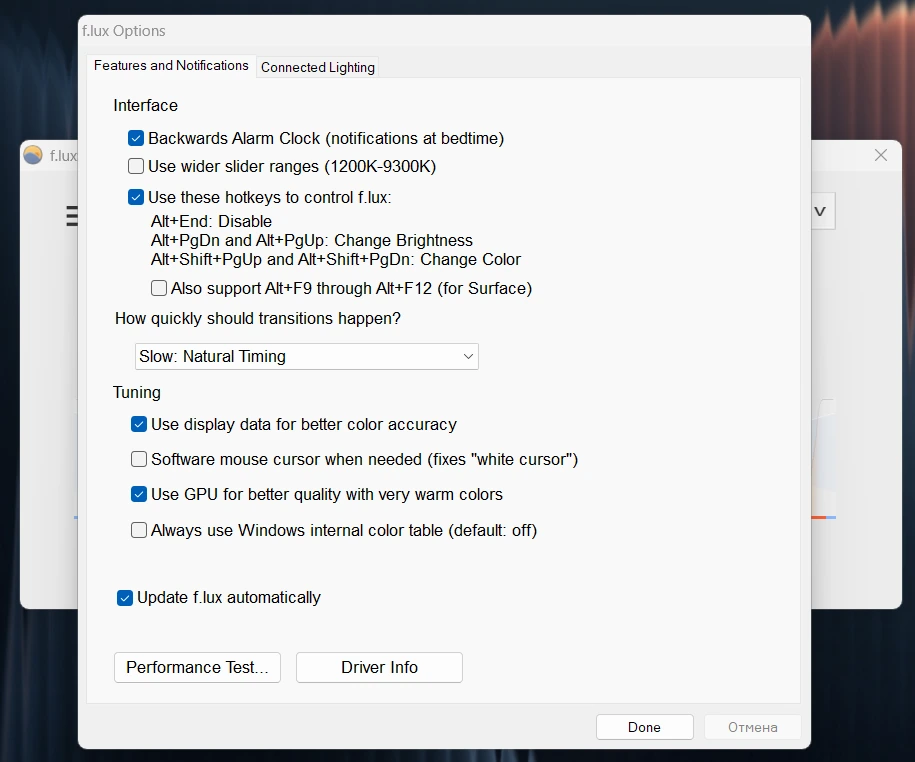
Task: Enable Alt+F9 through Alt+F12 Surface support
Action: coord(159,288)
